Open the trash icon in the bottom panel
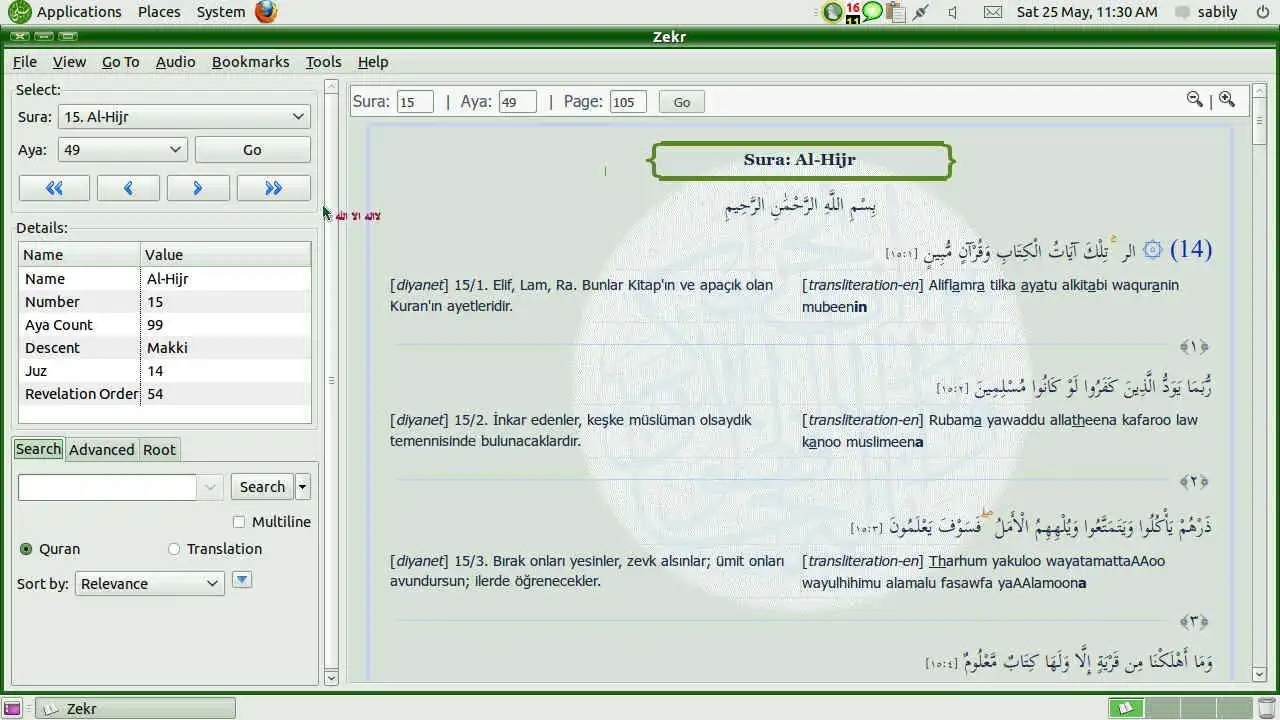This screenshot has height=720, width=1280. click(1268, 708)
